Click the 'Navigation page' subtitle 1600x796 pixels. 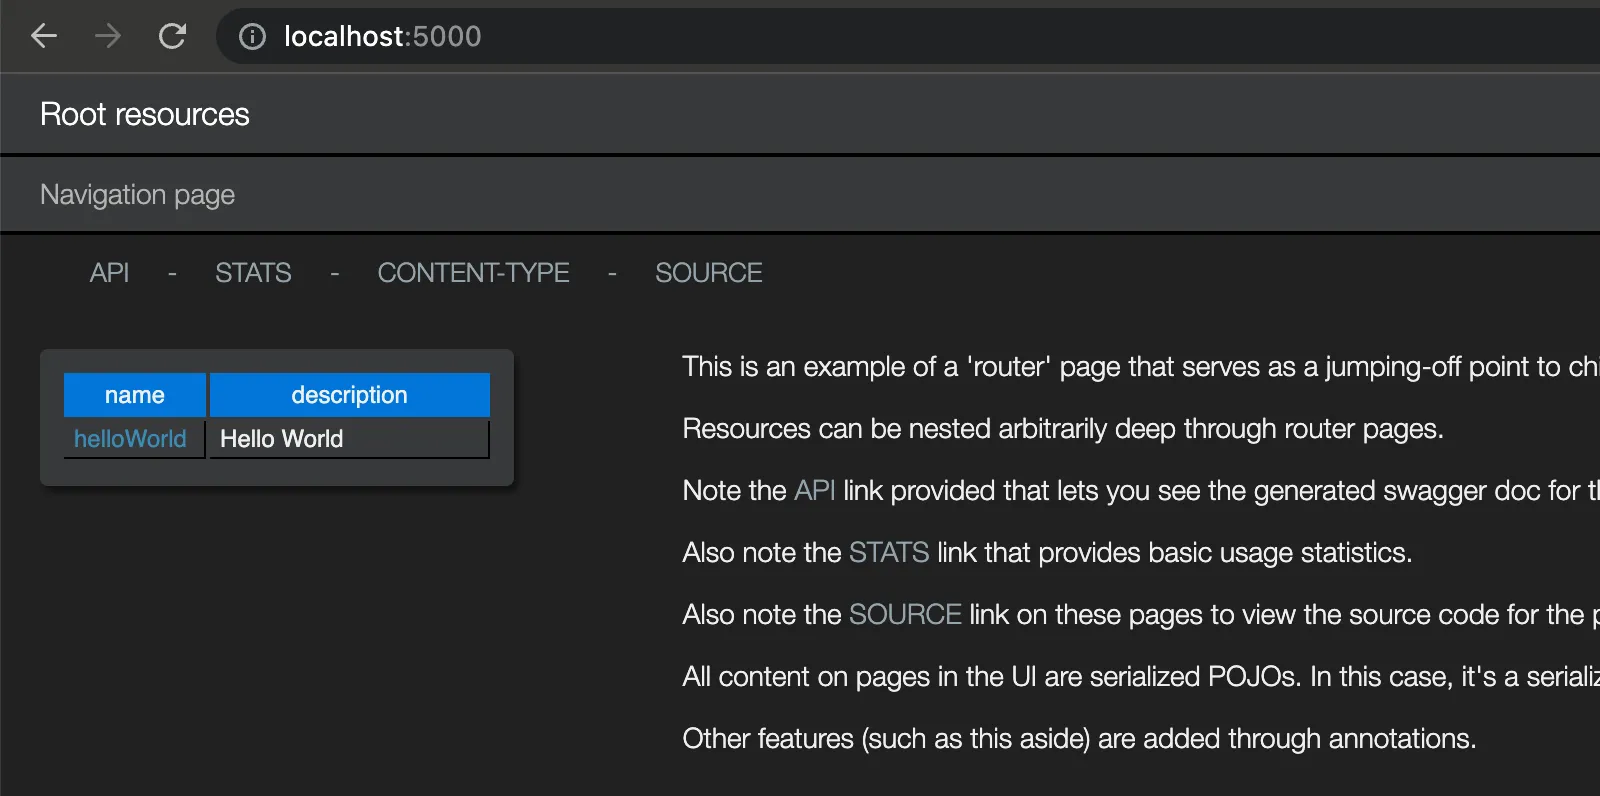coord(138,195)
